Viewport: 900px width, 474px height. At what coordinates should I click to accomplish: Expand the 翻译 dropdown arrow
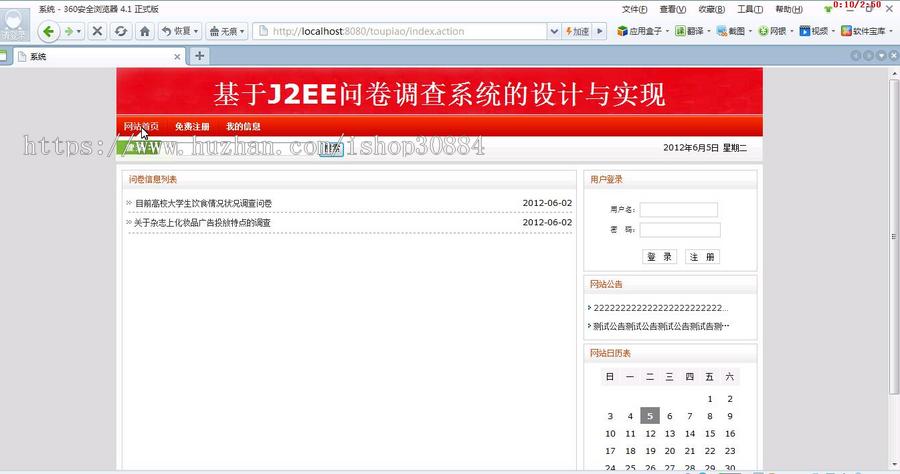(x=708, y=31)
